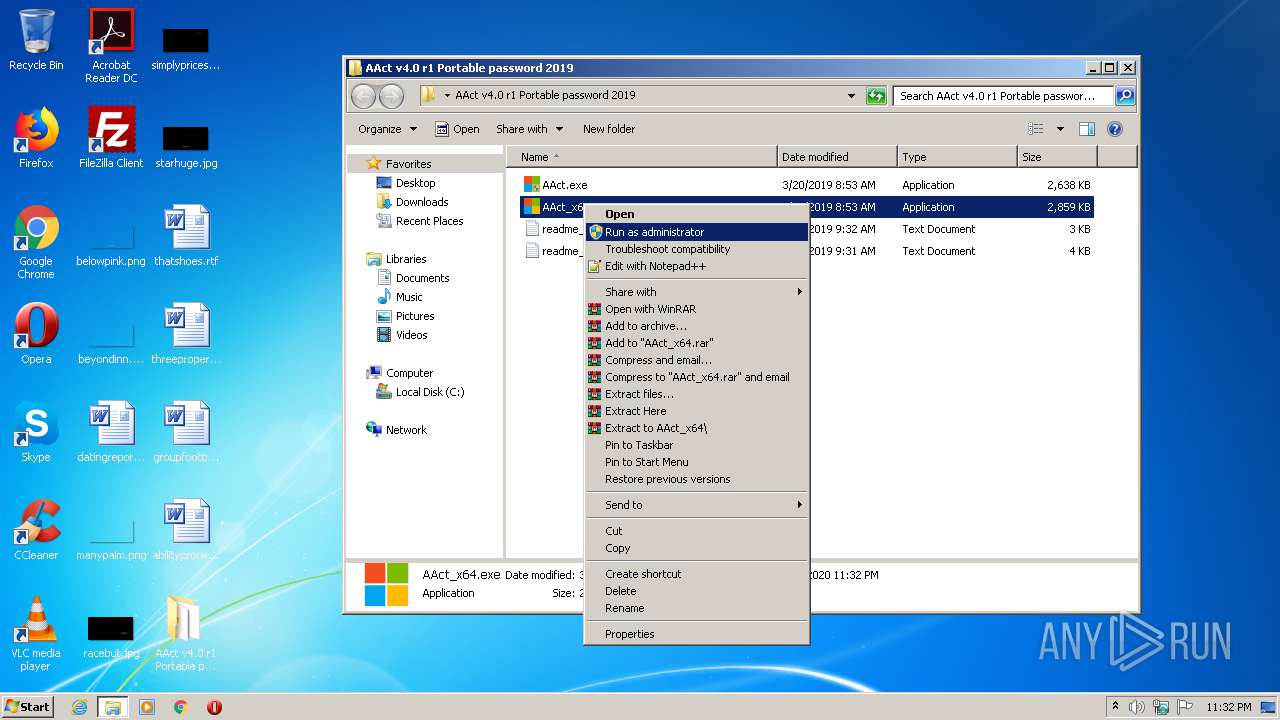Choose Open with WinRAR
Viewport: 1280px width, 720px height.
(x=697, y=309)
